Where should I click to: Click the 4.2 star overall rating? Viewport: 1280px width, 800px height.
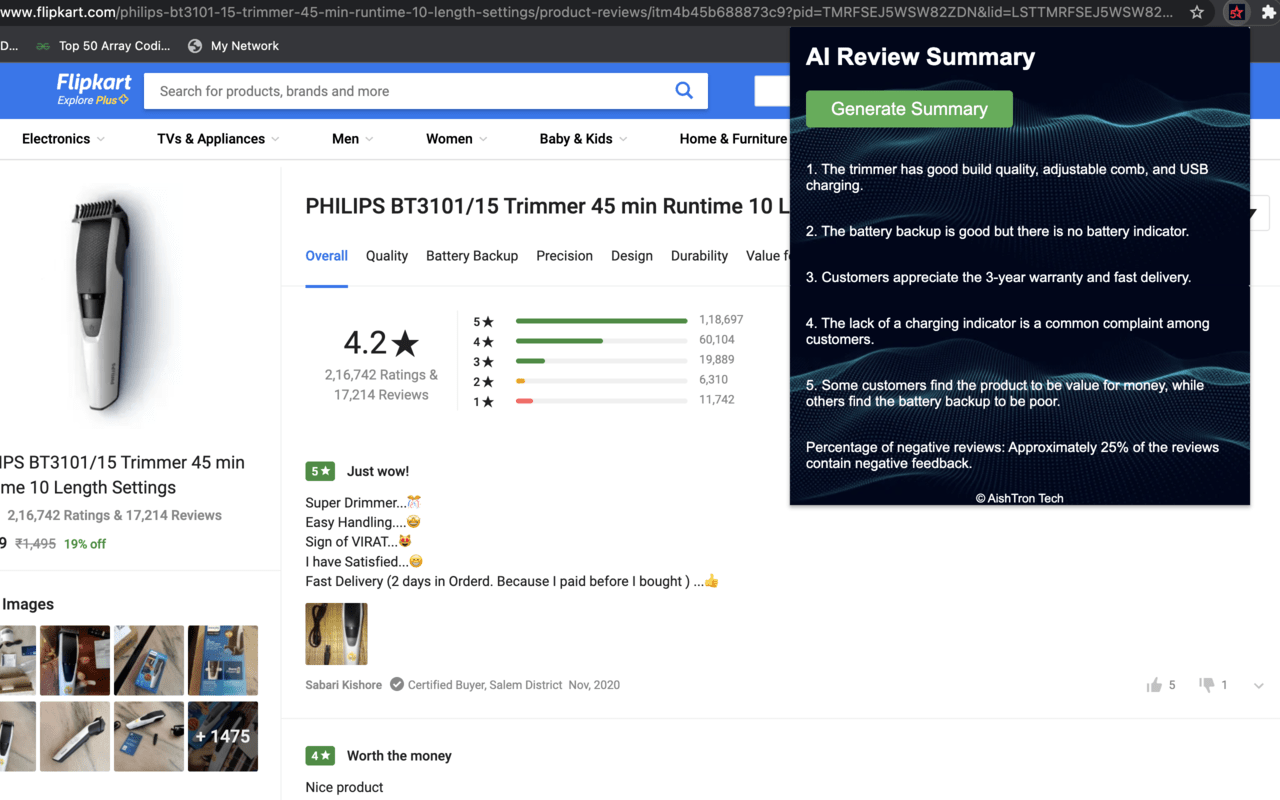tap(381, 343)
